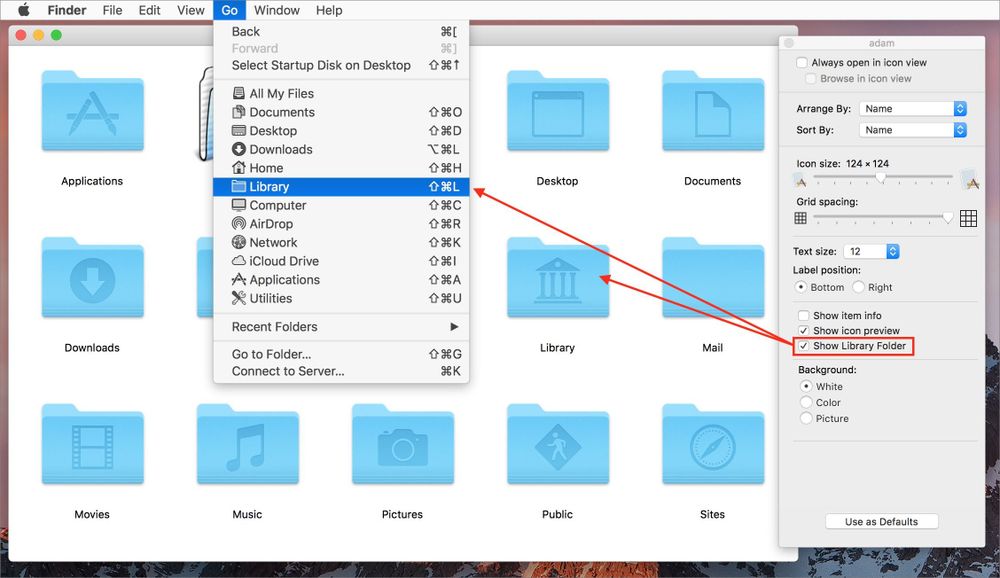Open the Pictures folder icon

coord(402,444)
